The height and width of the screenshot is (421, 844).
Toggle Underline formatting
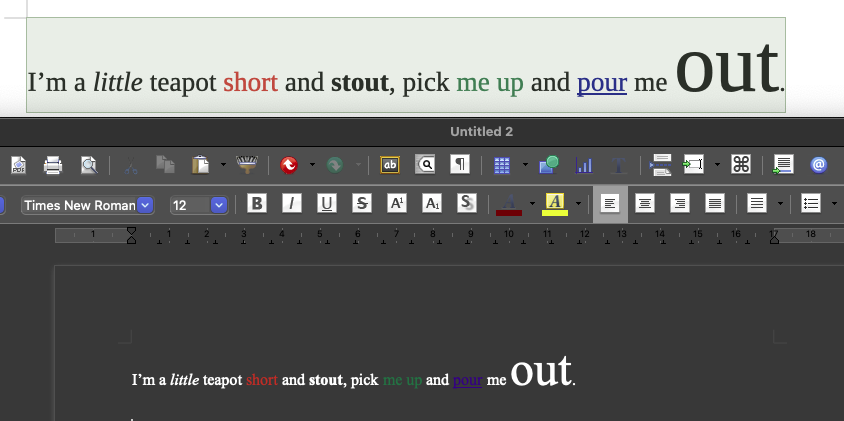pyautogui.click(x=326, y=204)
